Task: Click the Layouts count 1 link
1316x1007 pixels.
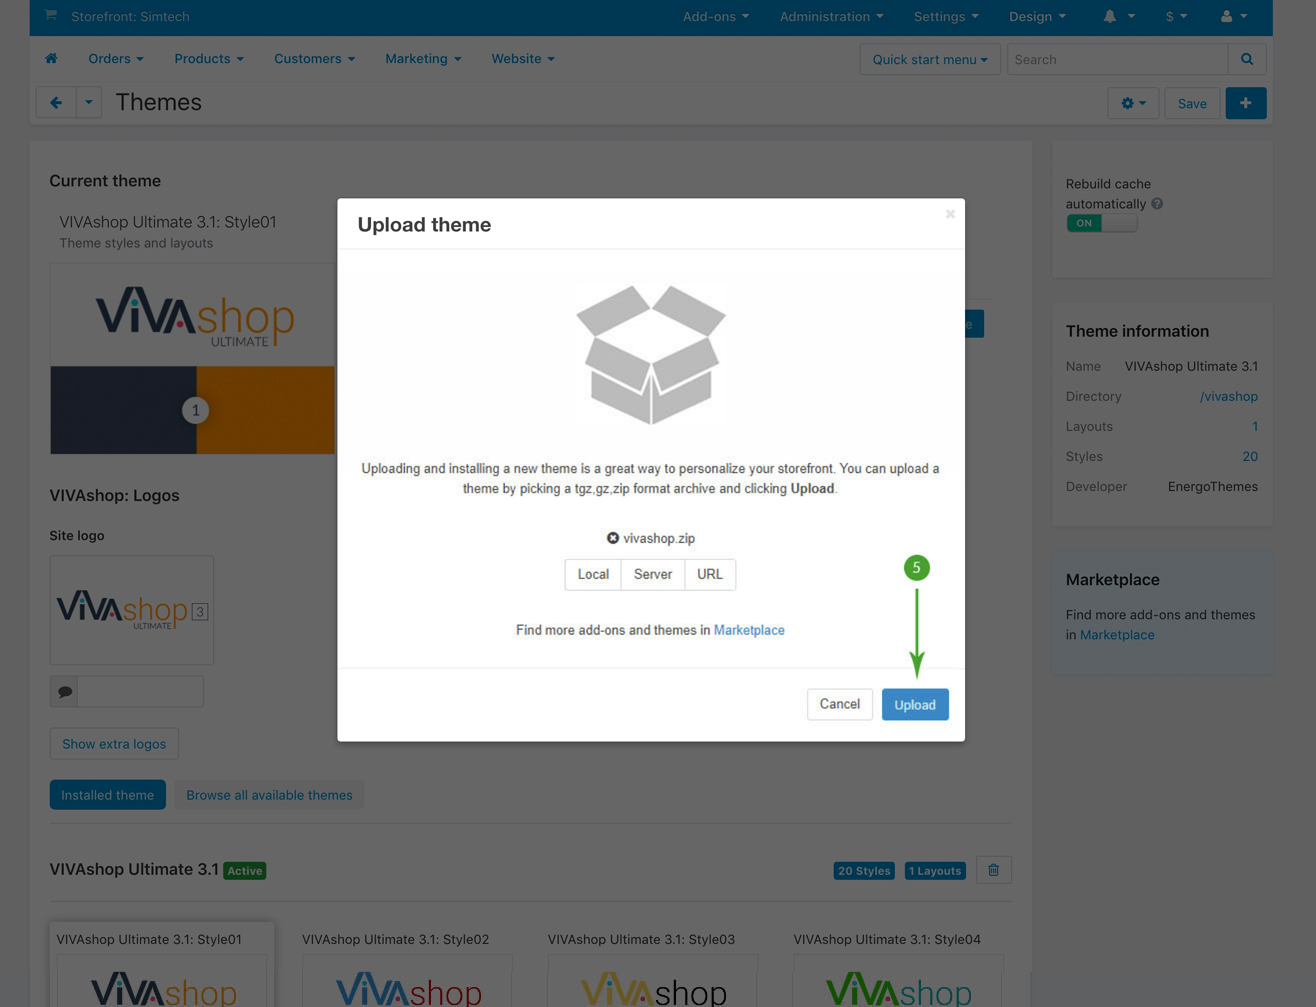Action: point(1255,426)
